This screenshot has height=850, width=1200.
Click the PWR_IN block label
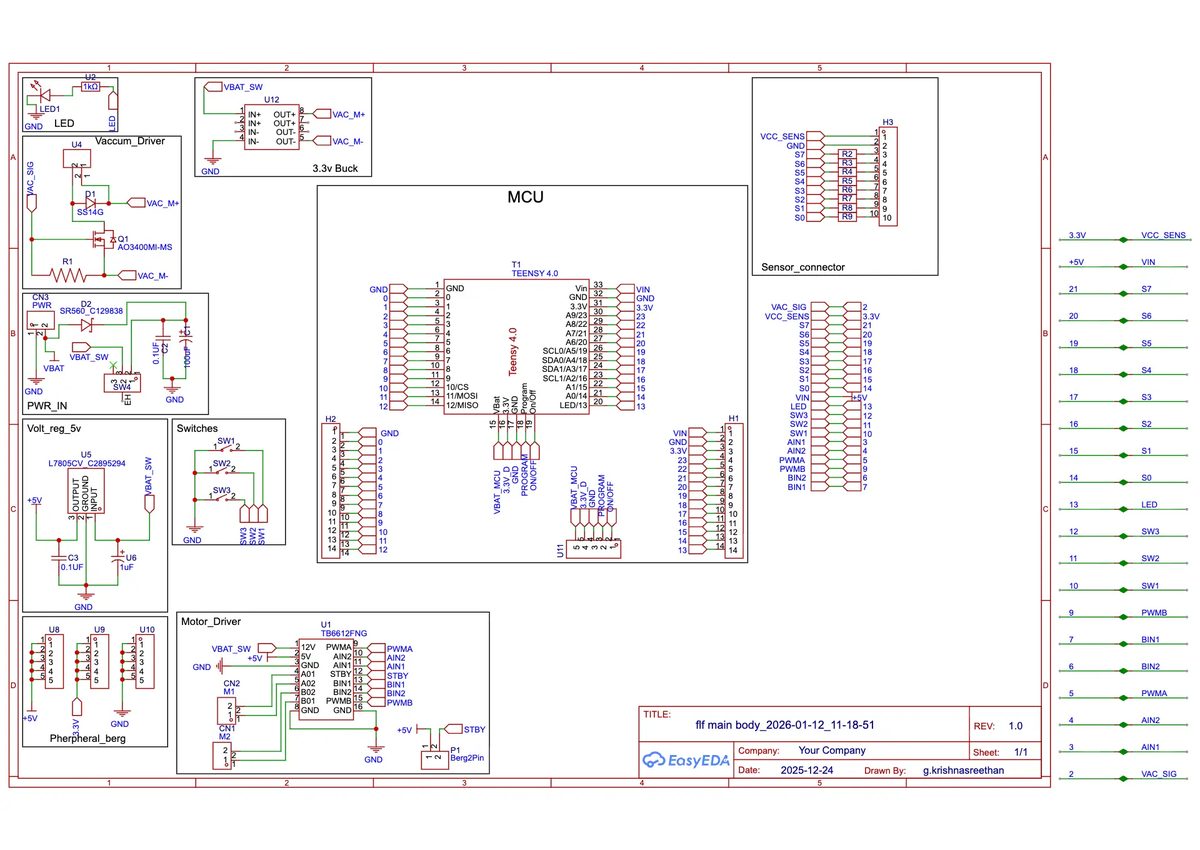click(48, 406)
